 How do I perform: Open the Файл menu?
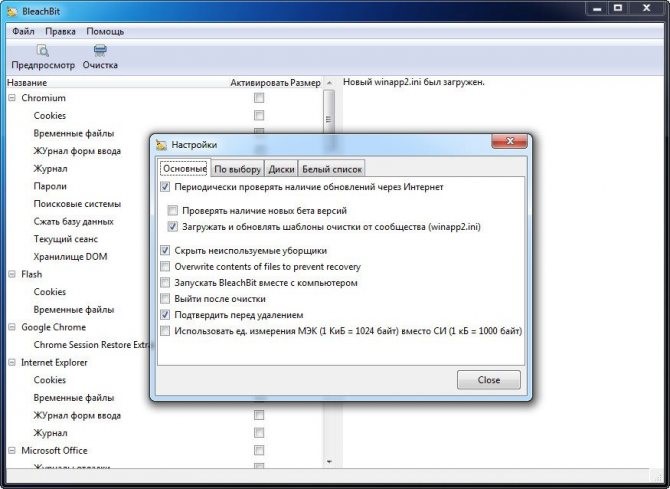tap(23, 31)
